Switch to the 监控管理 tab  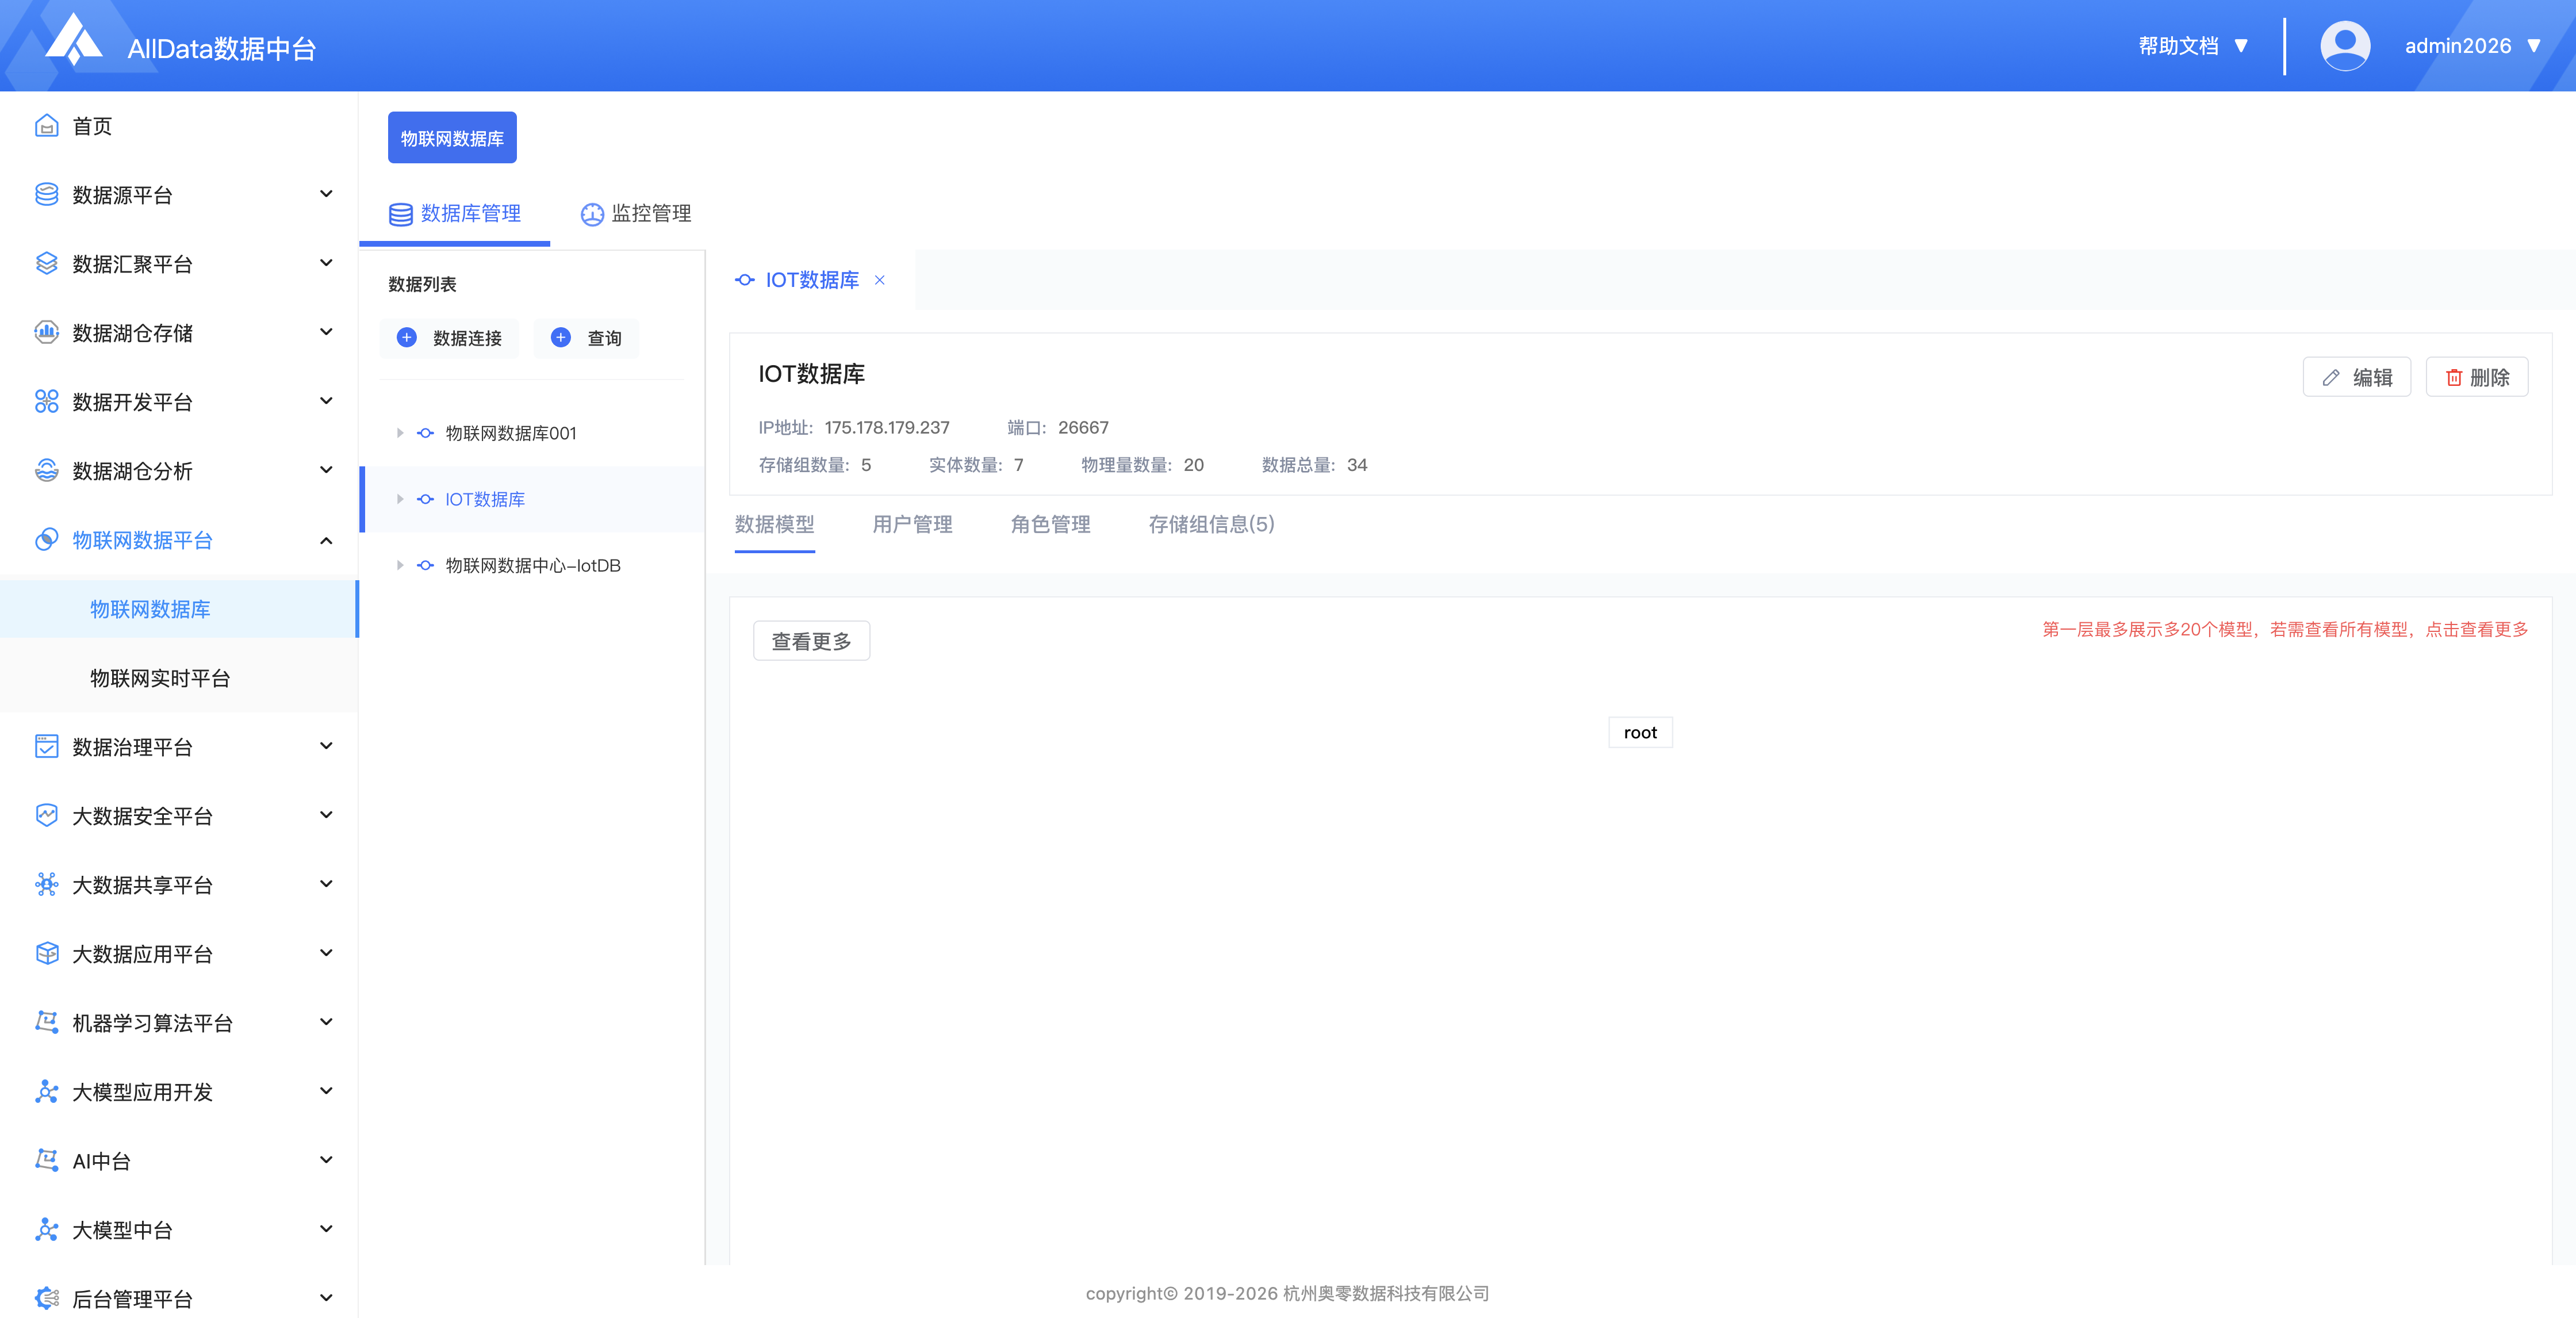click(x=636, y=213)
